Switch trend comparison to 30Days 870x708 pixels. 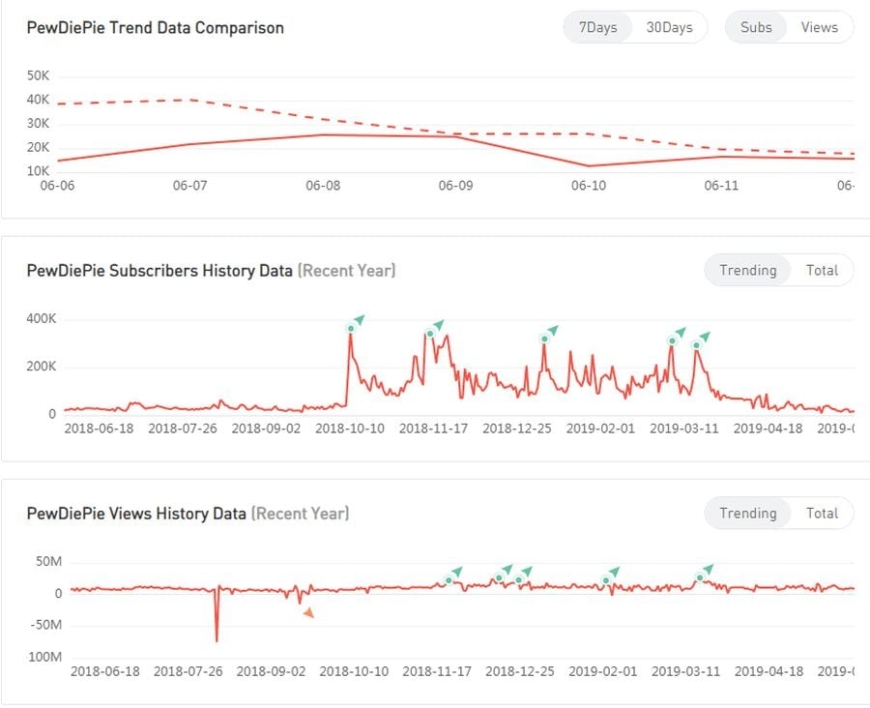tap(669, 27)
